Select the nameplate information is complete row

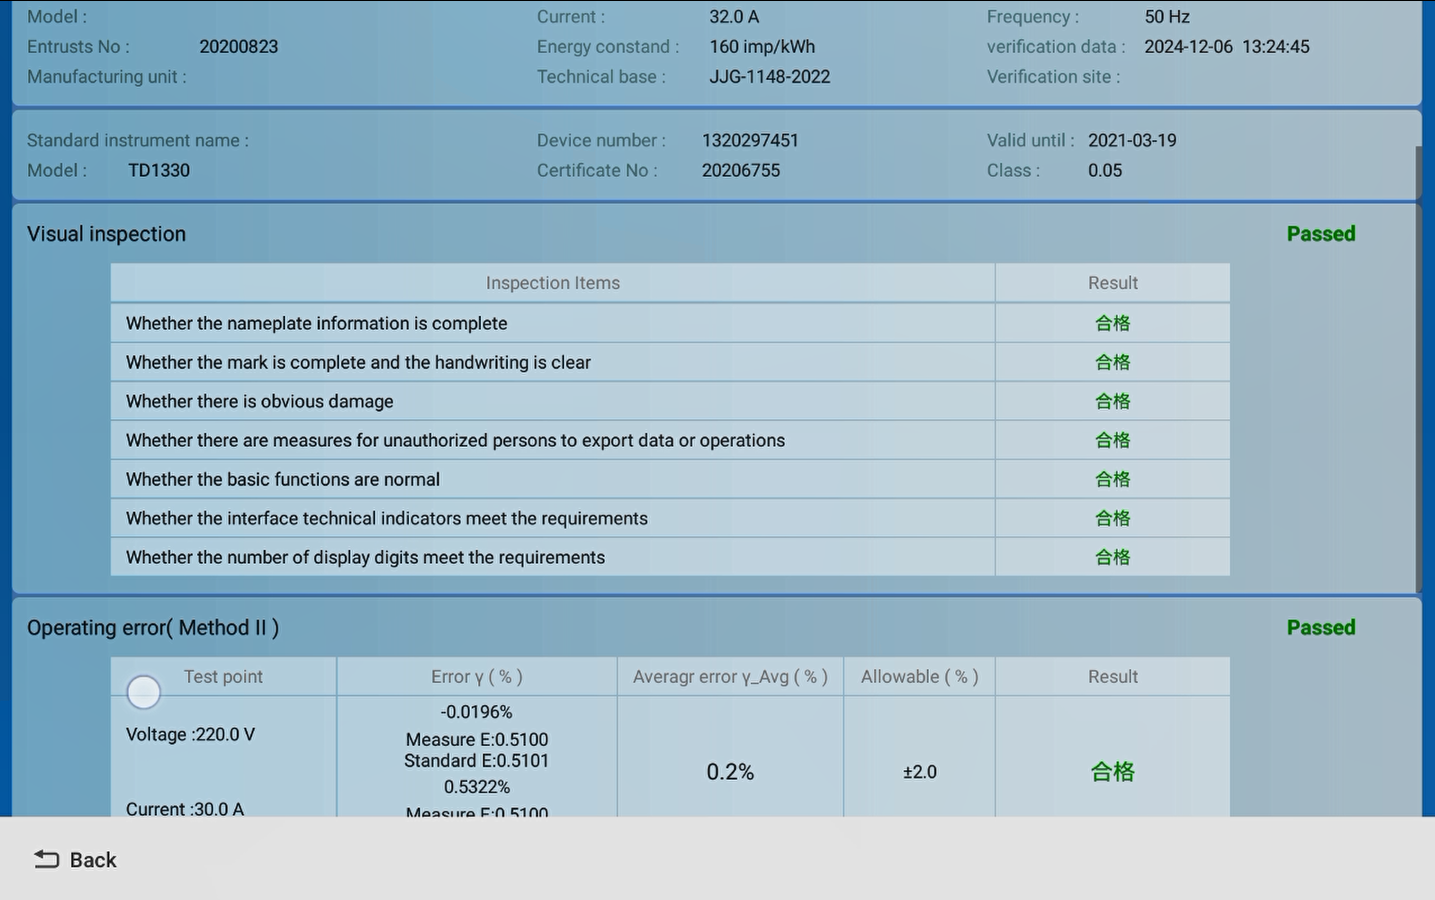(x=316, y=323)
